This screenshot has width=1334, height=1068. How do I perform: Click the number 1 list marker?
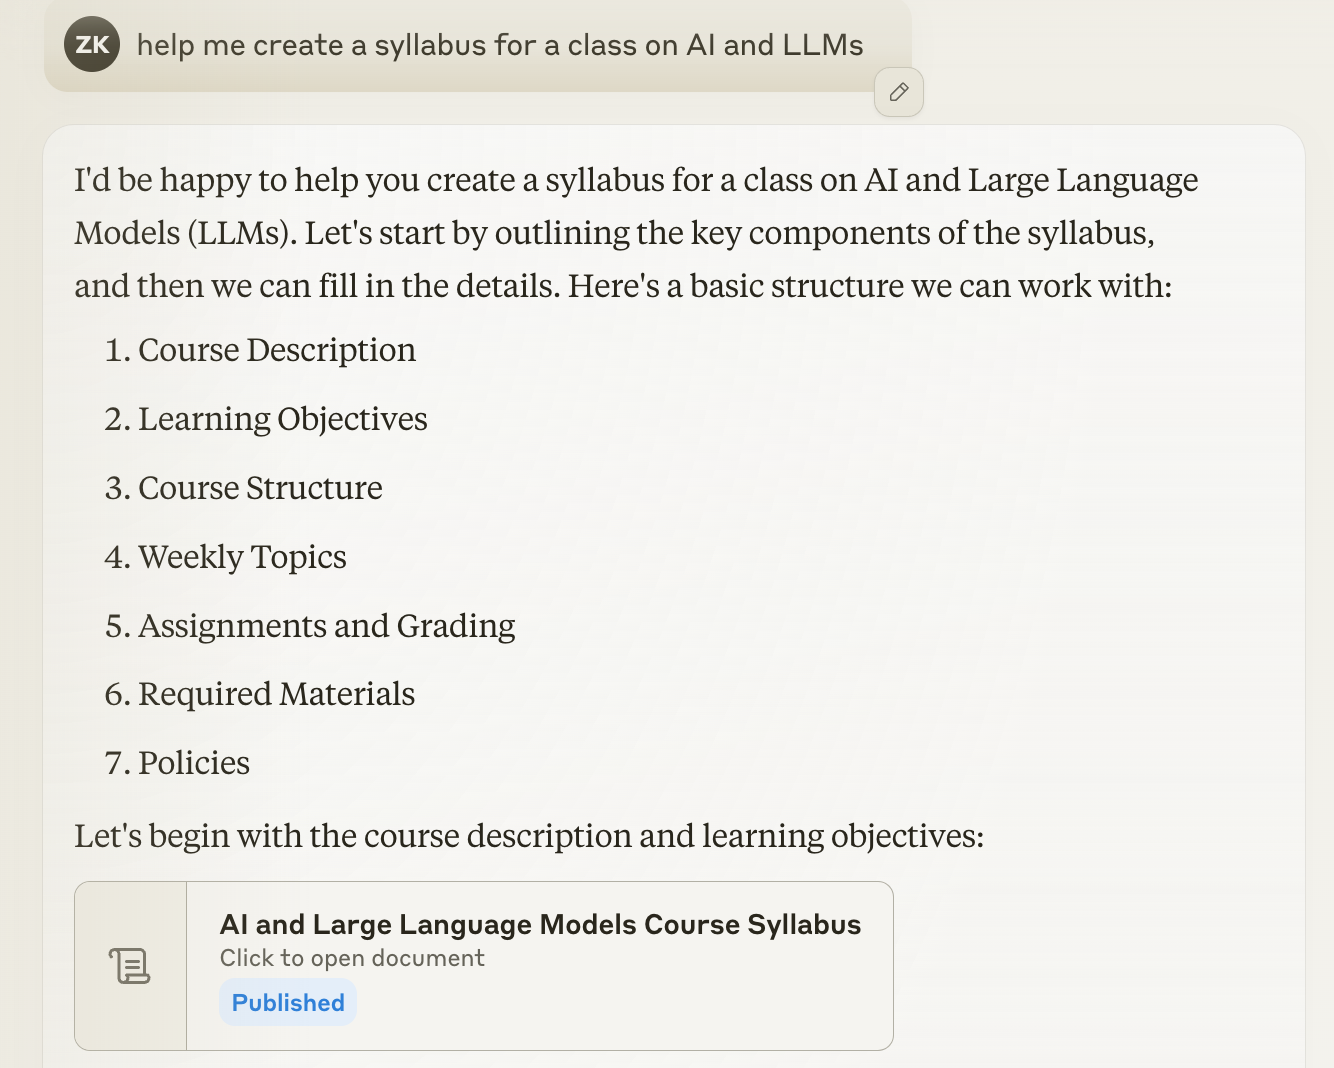tap(117, 350)
